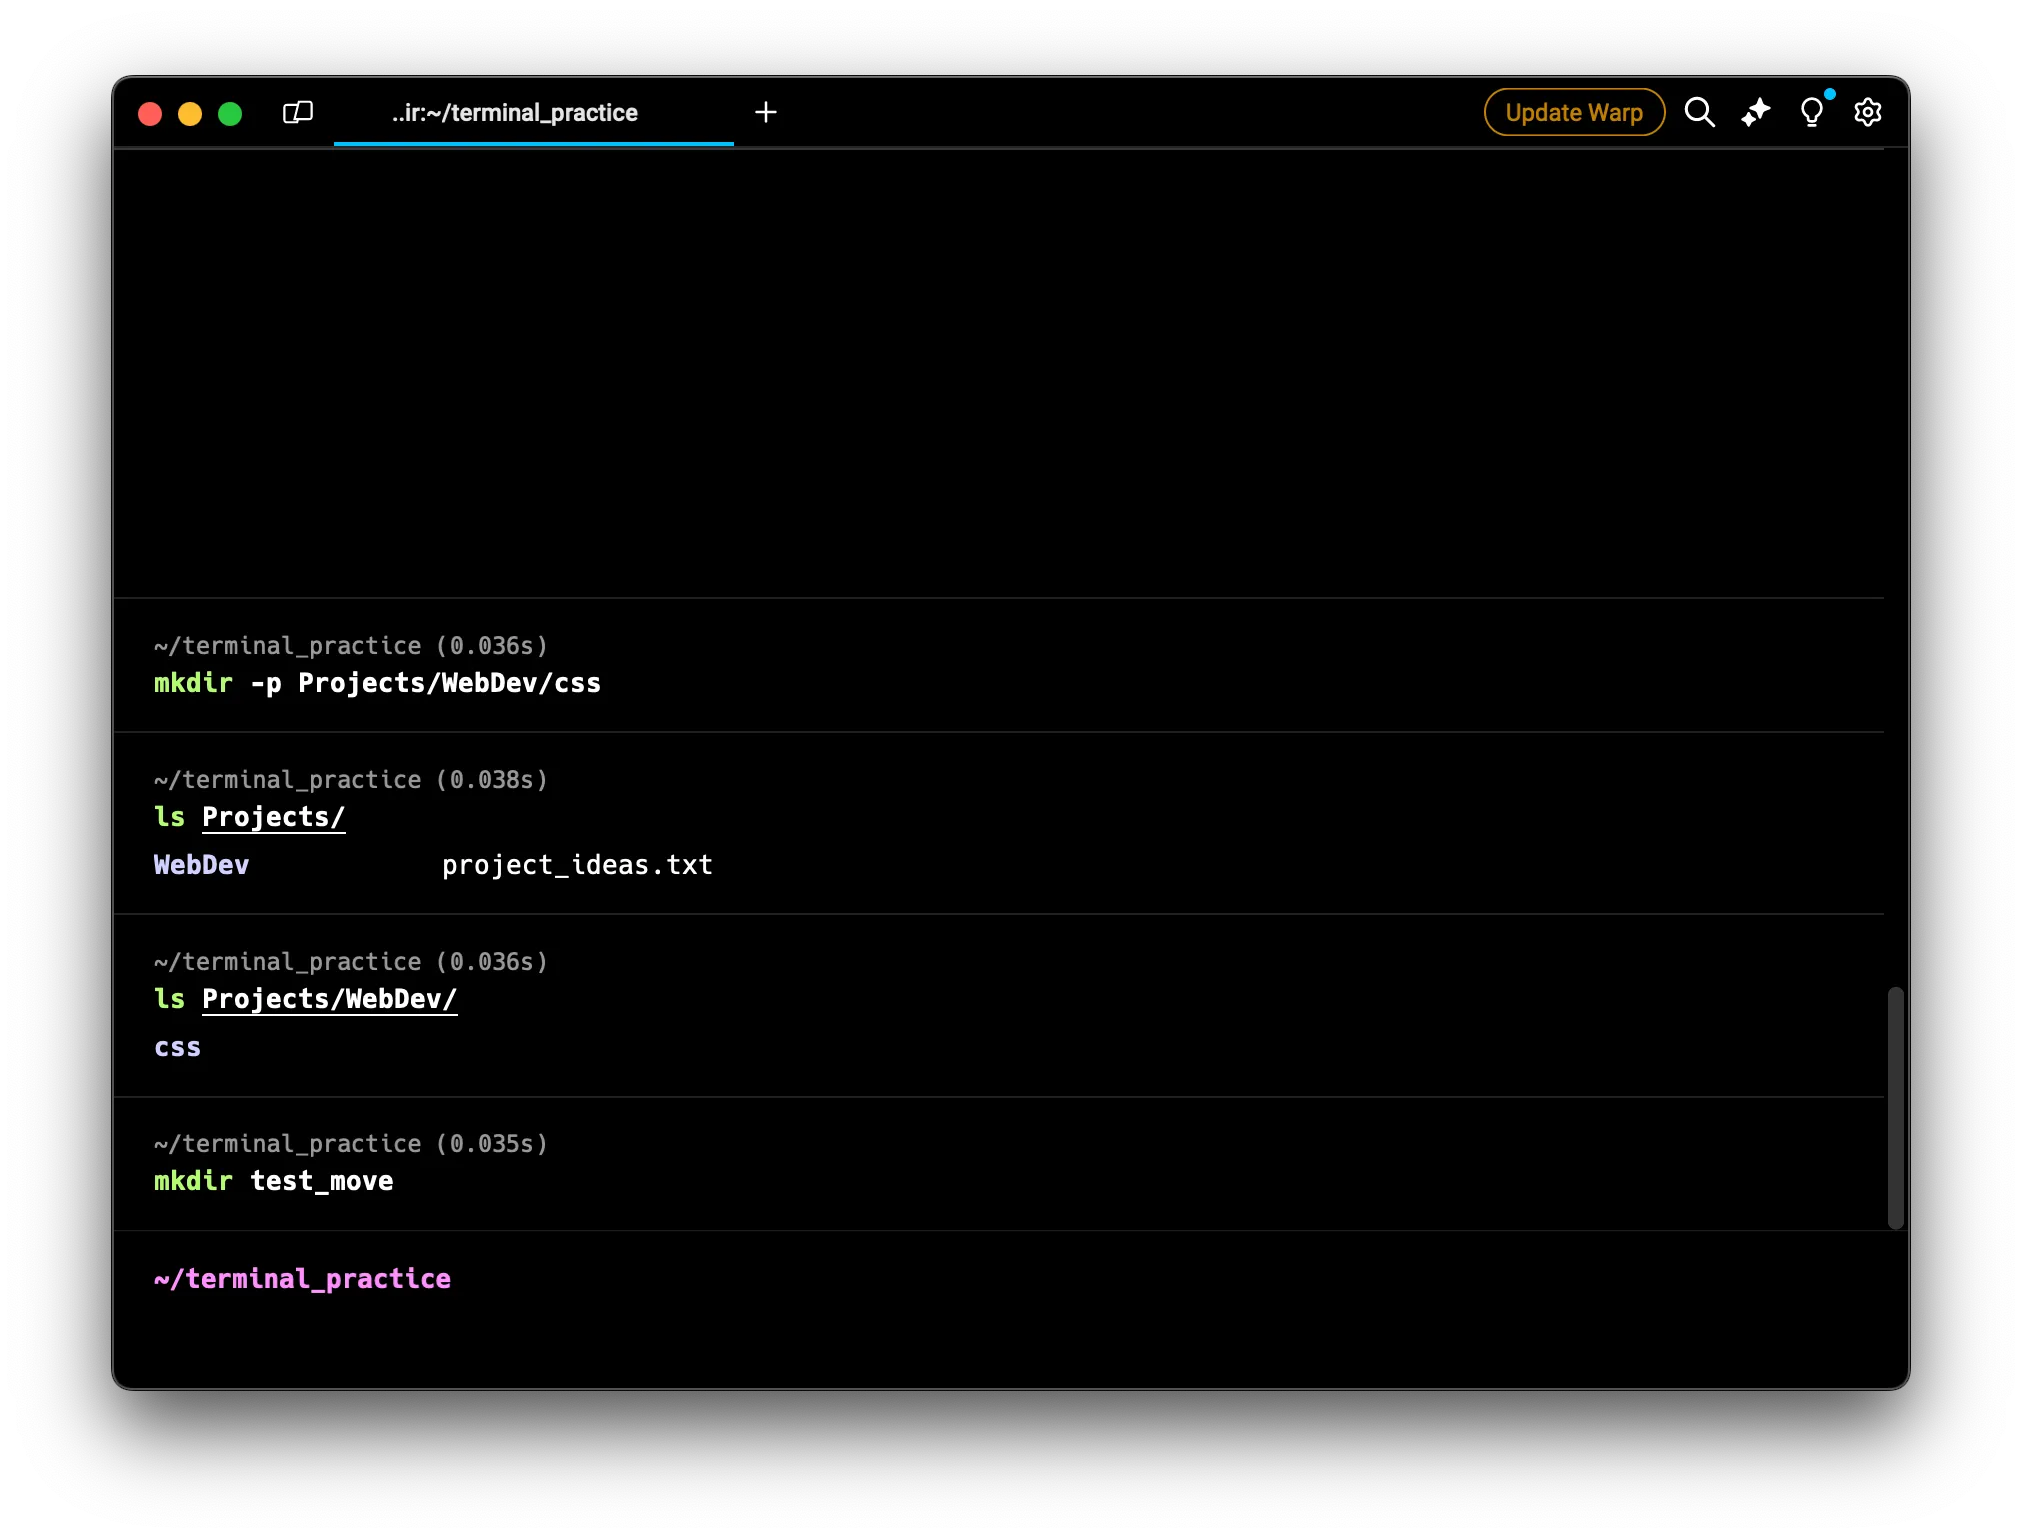
Task: Open Warp AI sparkles icon
Action: [x=1755, y=112]
